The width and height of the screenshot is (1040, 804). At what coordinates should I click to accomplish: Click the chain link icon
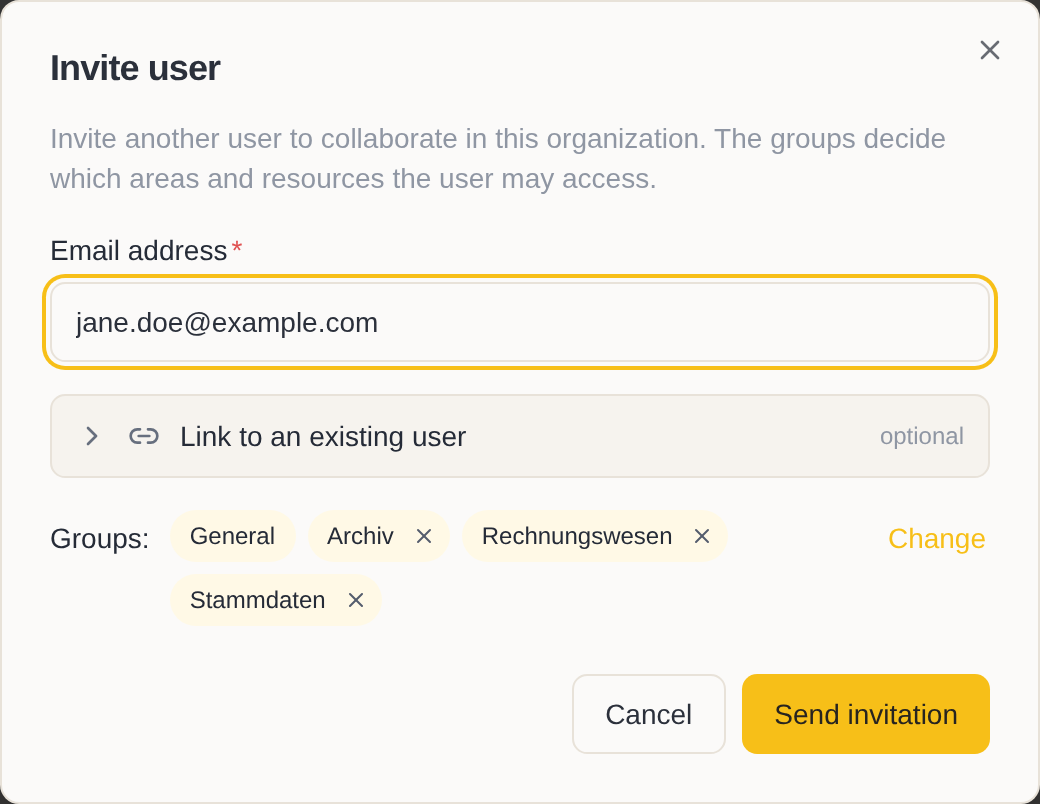144,436
